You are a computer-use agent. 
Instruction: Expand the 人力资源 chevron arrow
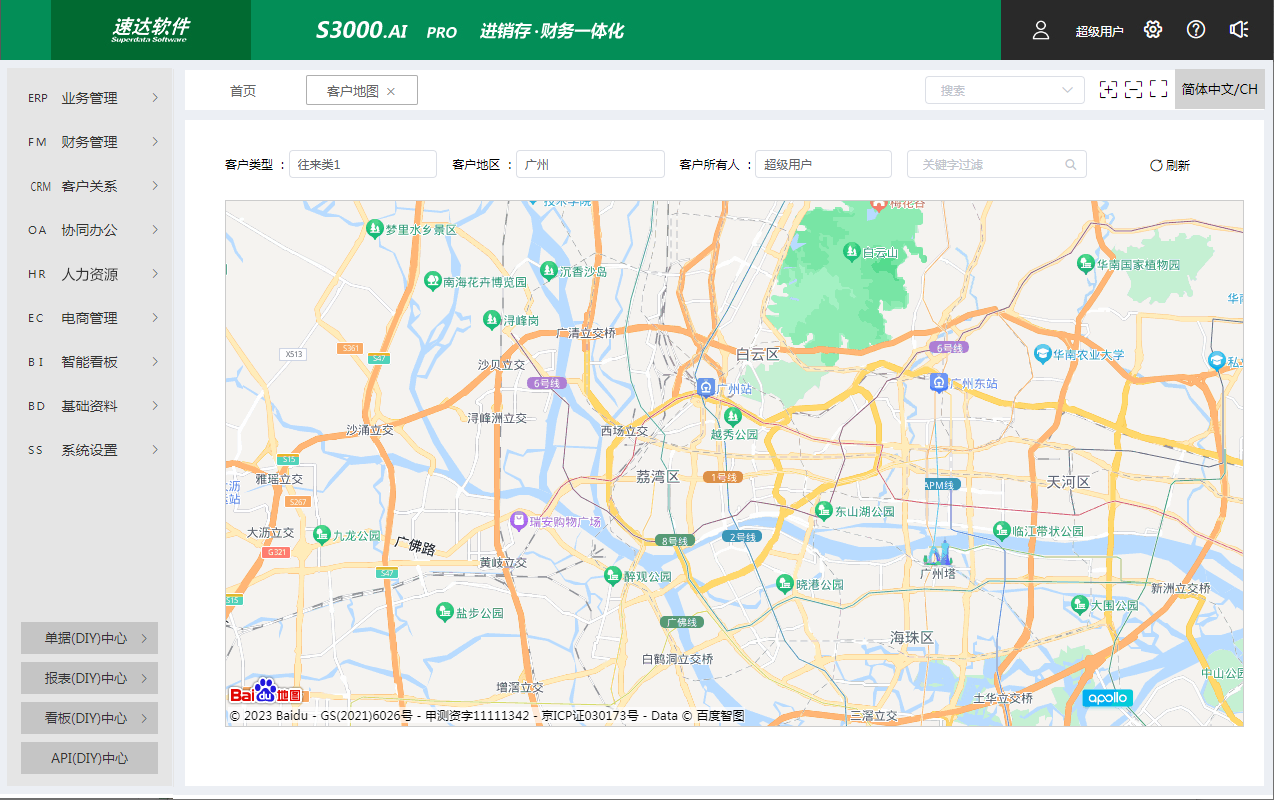click(155, 273)
